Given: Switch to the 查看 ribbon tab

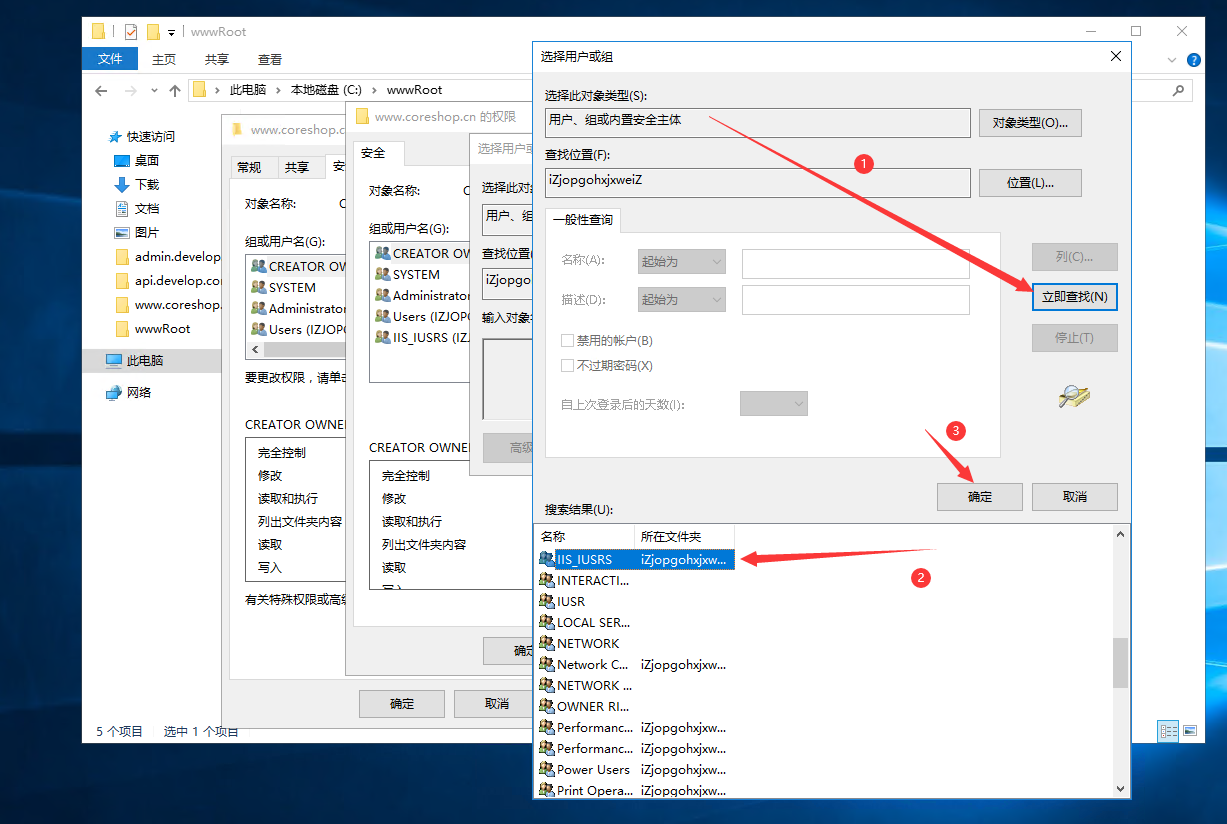Looking at the screenshot, I should coord(269,59).
